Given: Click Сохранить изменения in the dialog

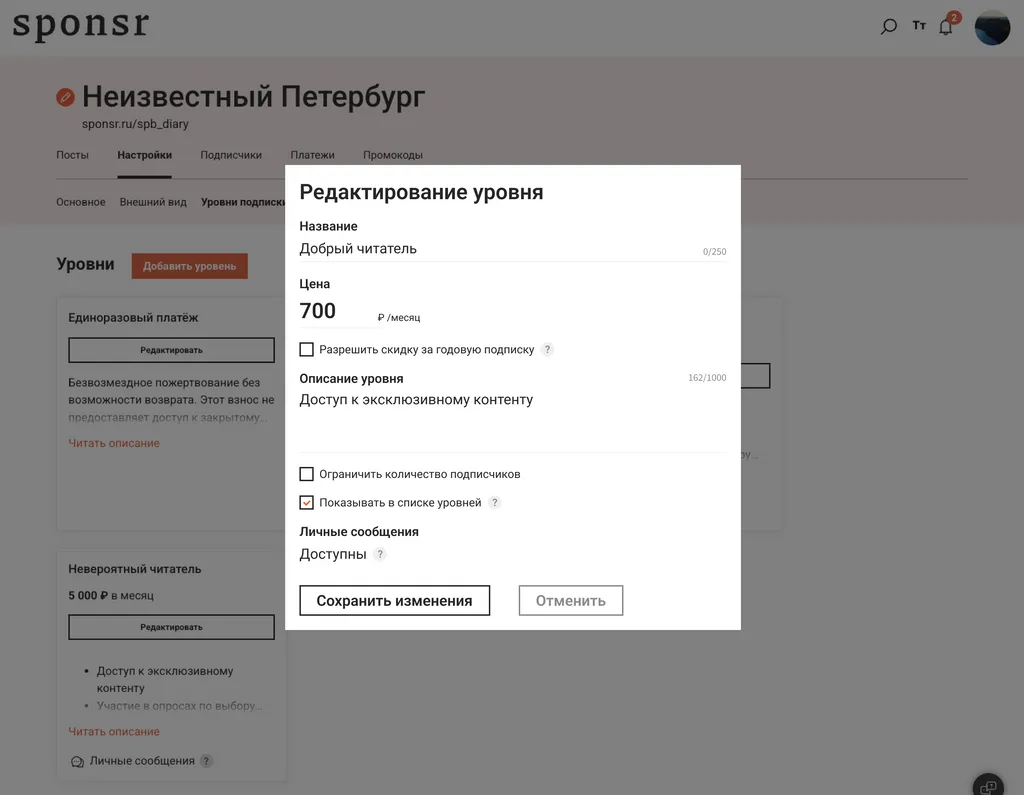Looking at the screenshot, I should pyautogui.click(x=394, y=600).
